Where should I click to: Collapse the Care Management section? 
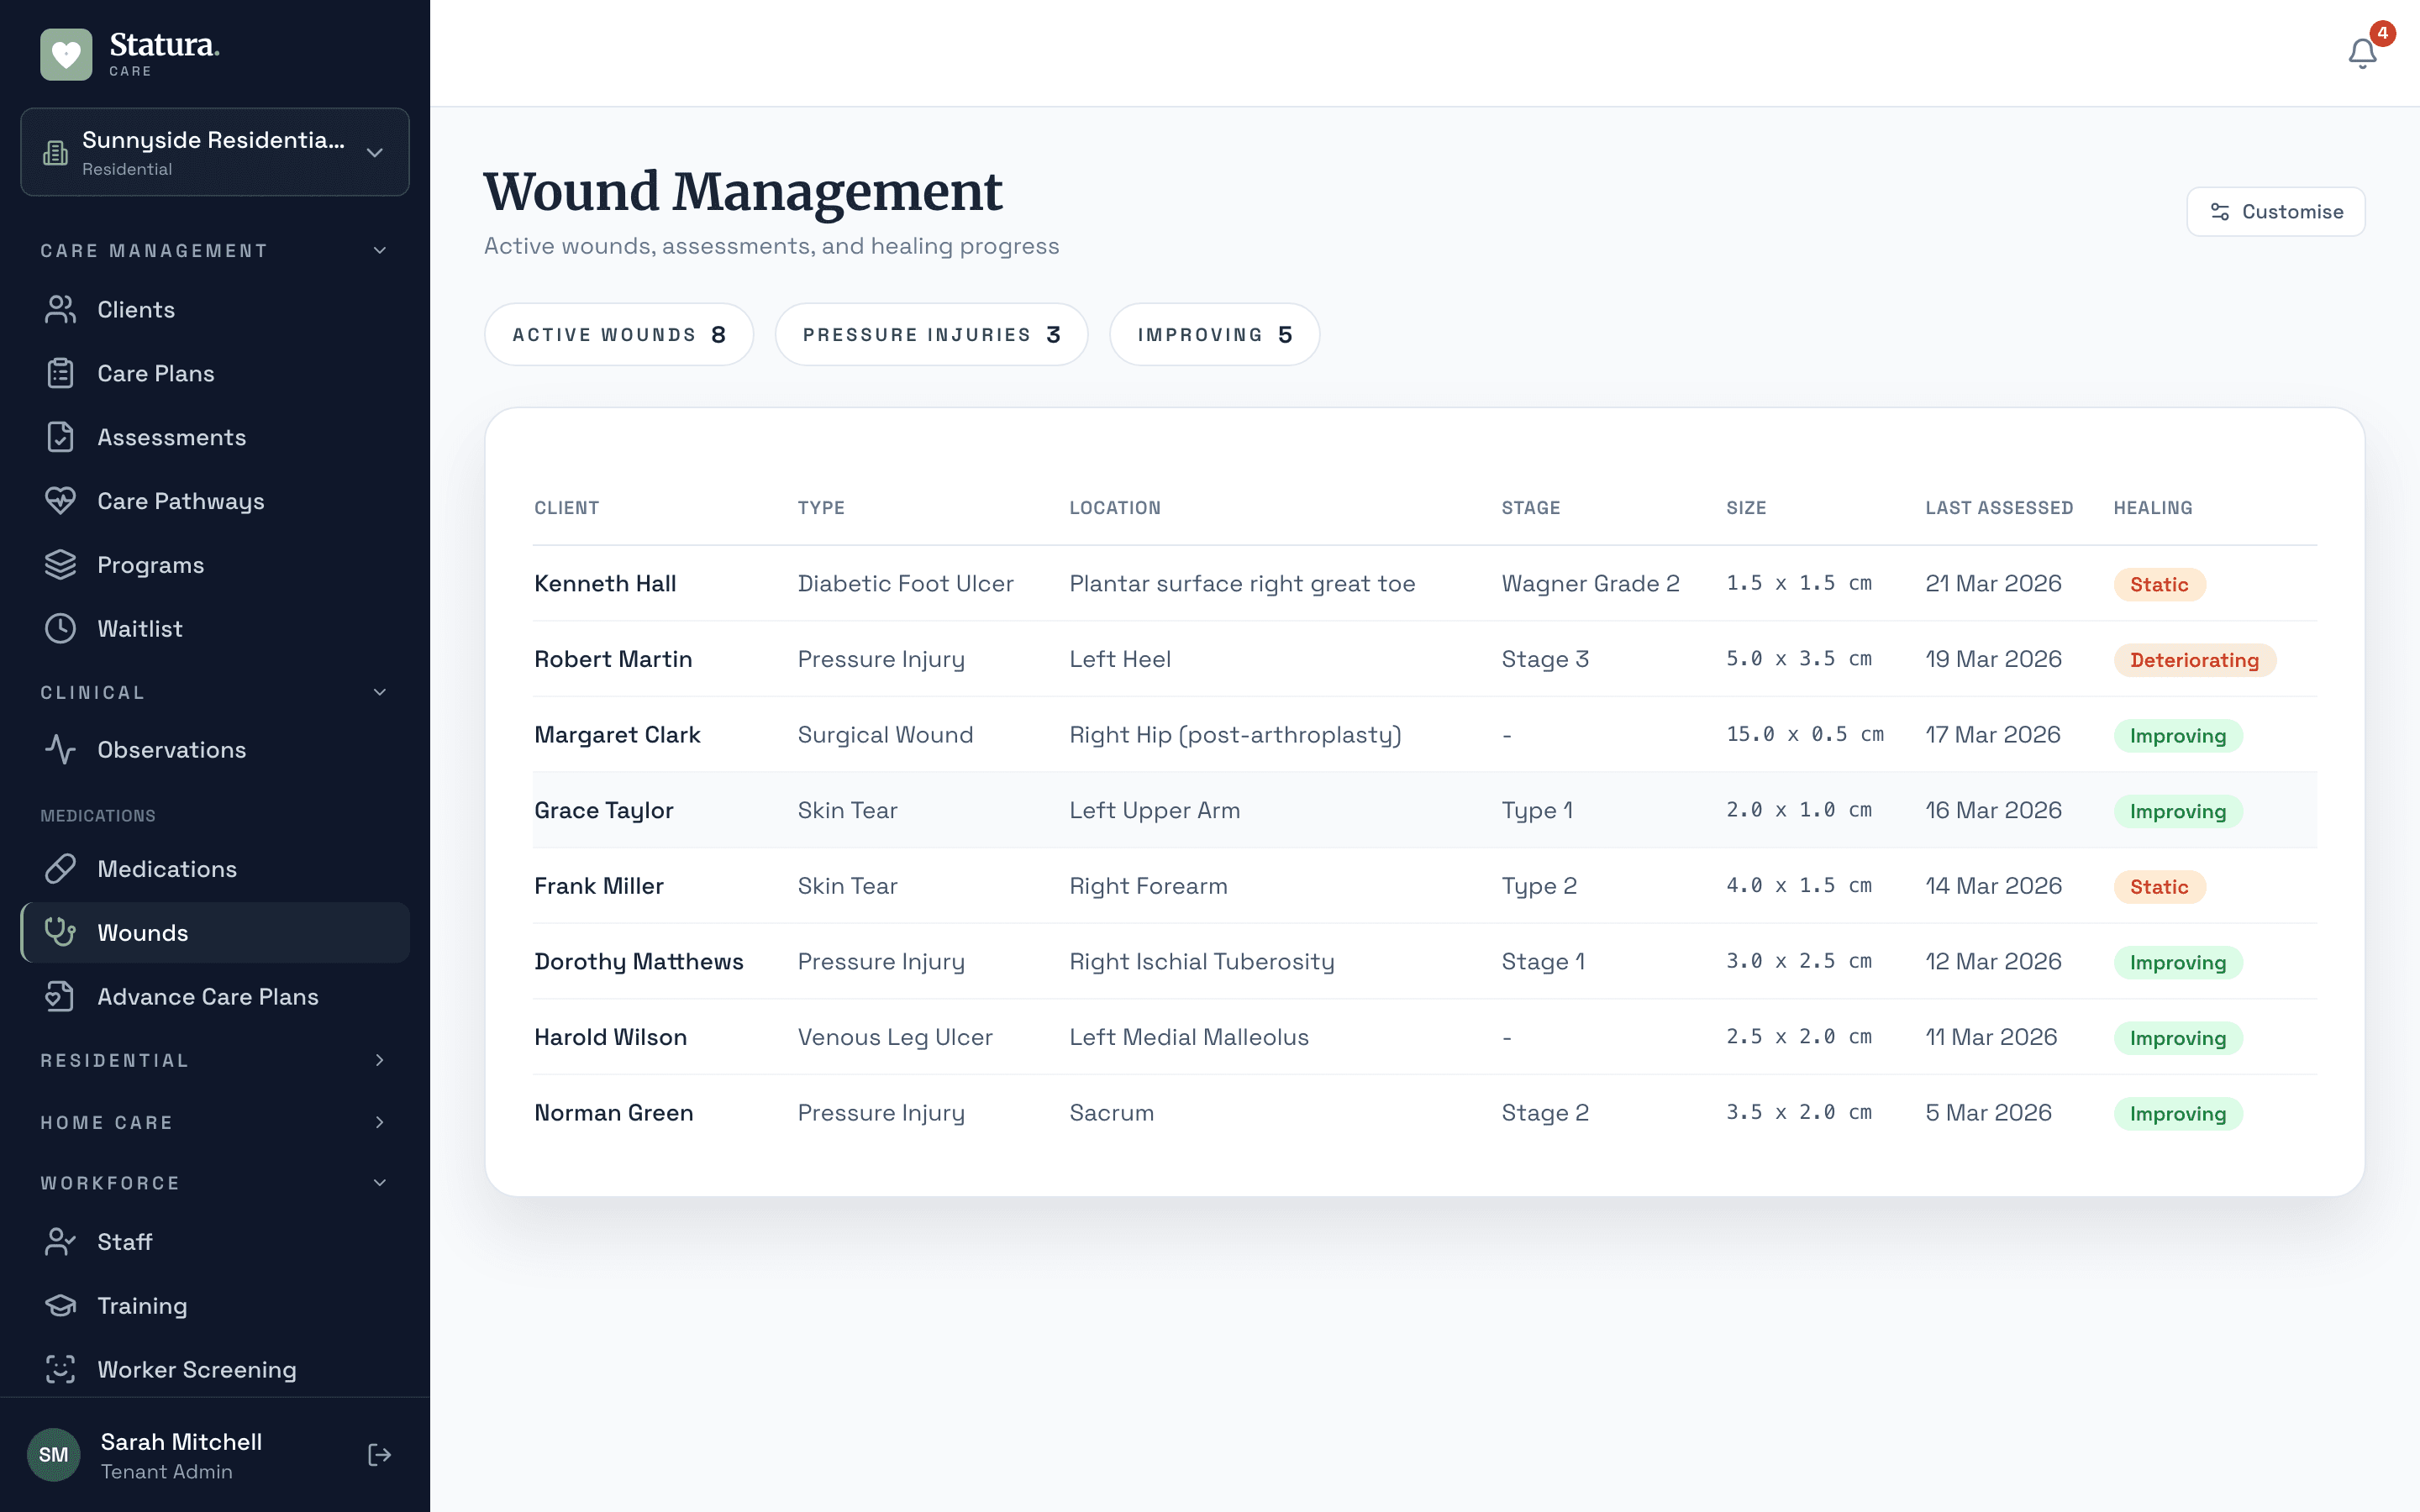[x=379, y=250]
